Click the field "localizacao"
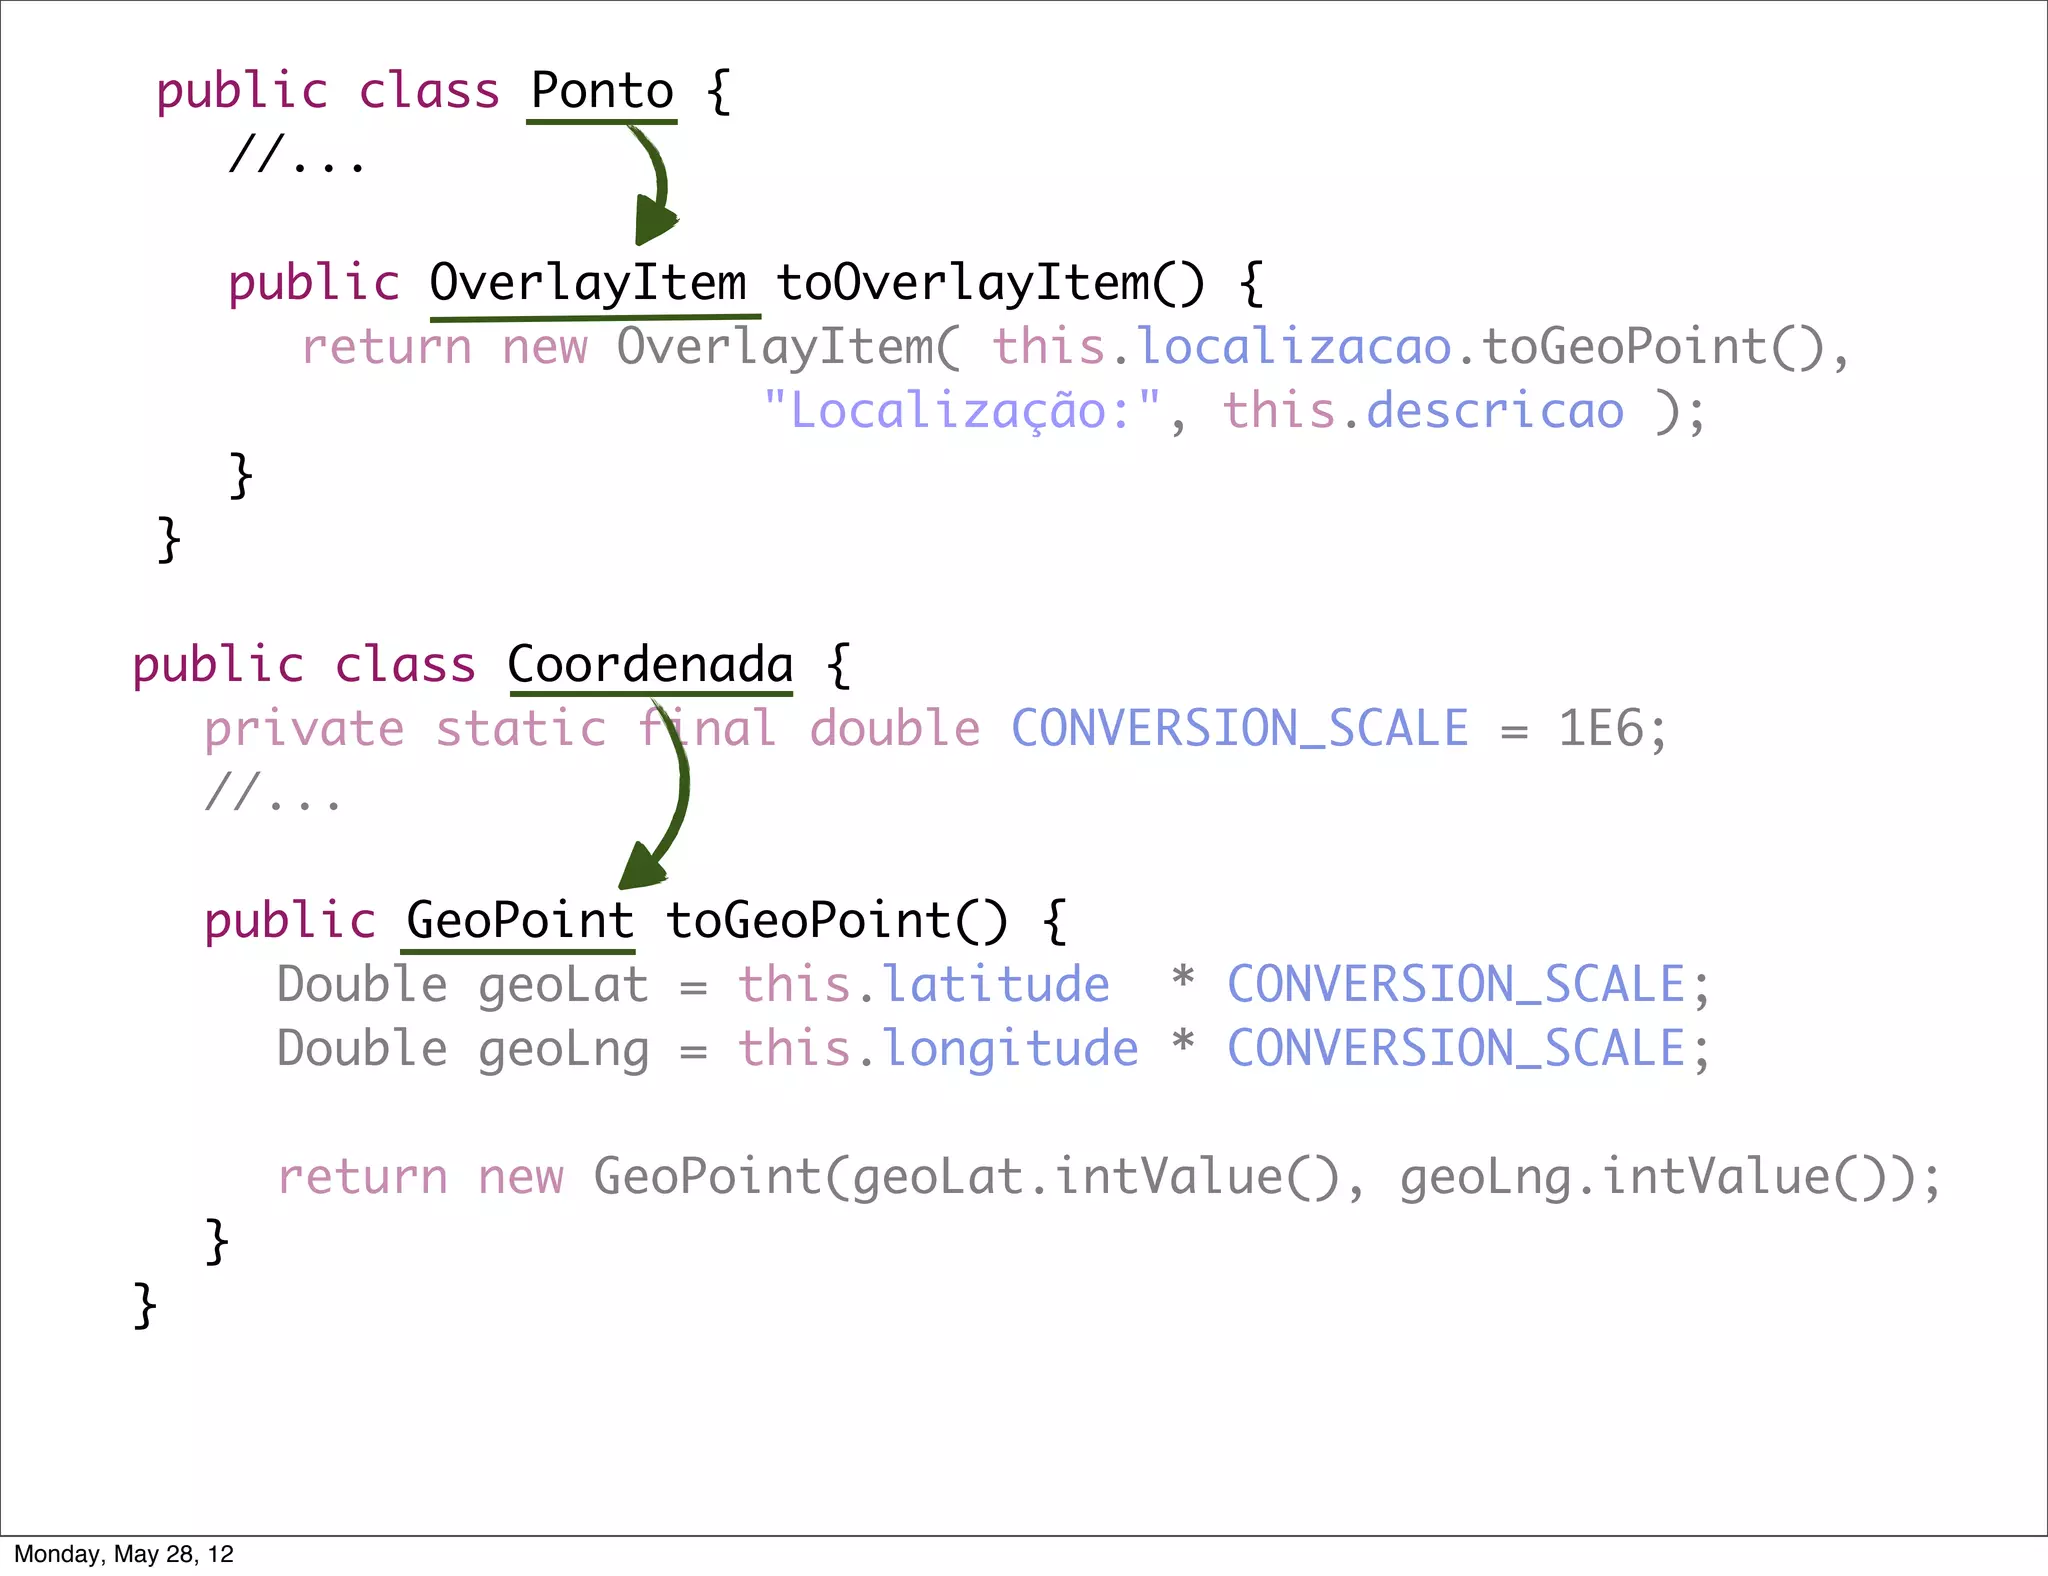Viewport: 2048px width, 1576px height. tap(1294, 346)
